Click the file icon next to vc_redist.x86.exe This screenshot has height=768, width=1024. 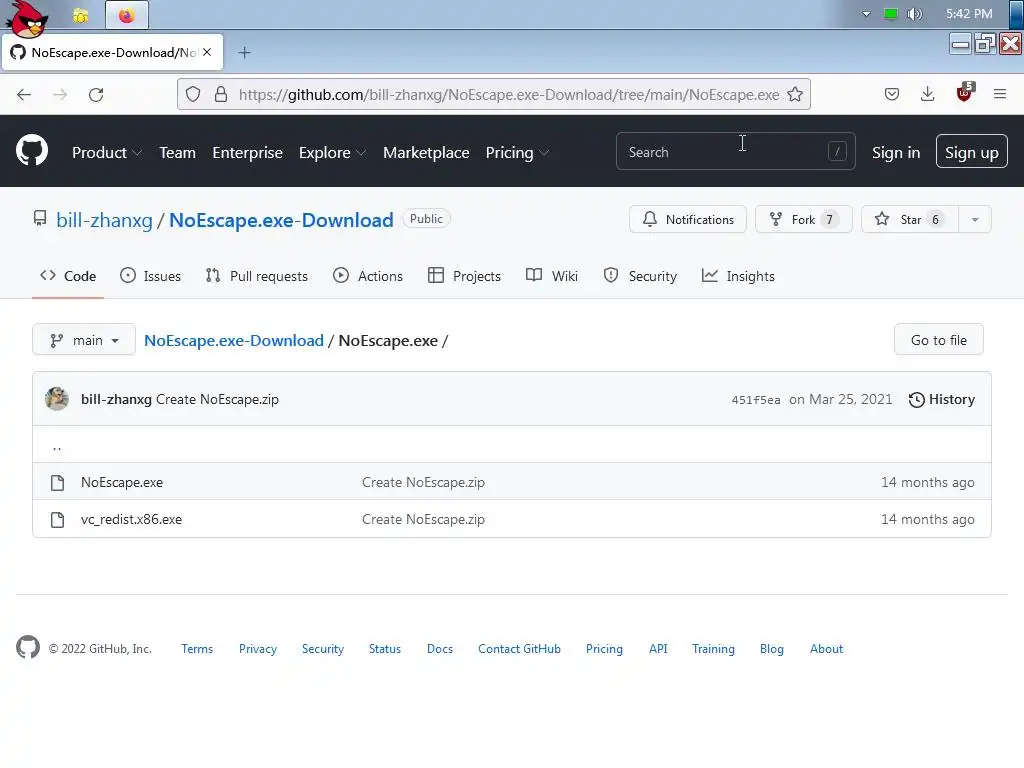click(x=57, y=520)
